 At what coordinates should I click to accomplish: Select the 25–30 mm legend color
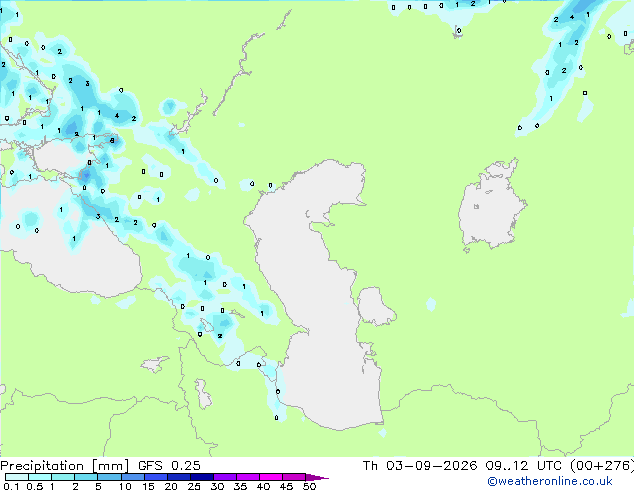(201, 477)
